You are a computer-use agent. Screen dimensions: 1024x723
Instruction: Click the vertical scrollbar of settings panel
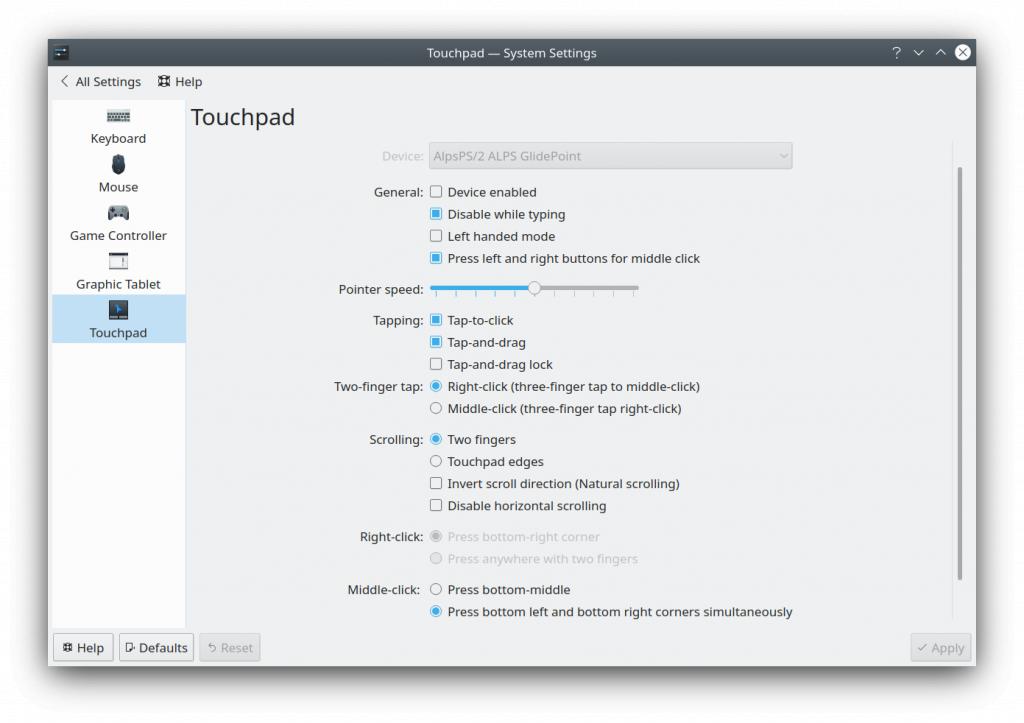coord(960,370)
